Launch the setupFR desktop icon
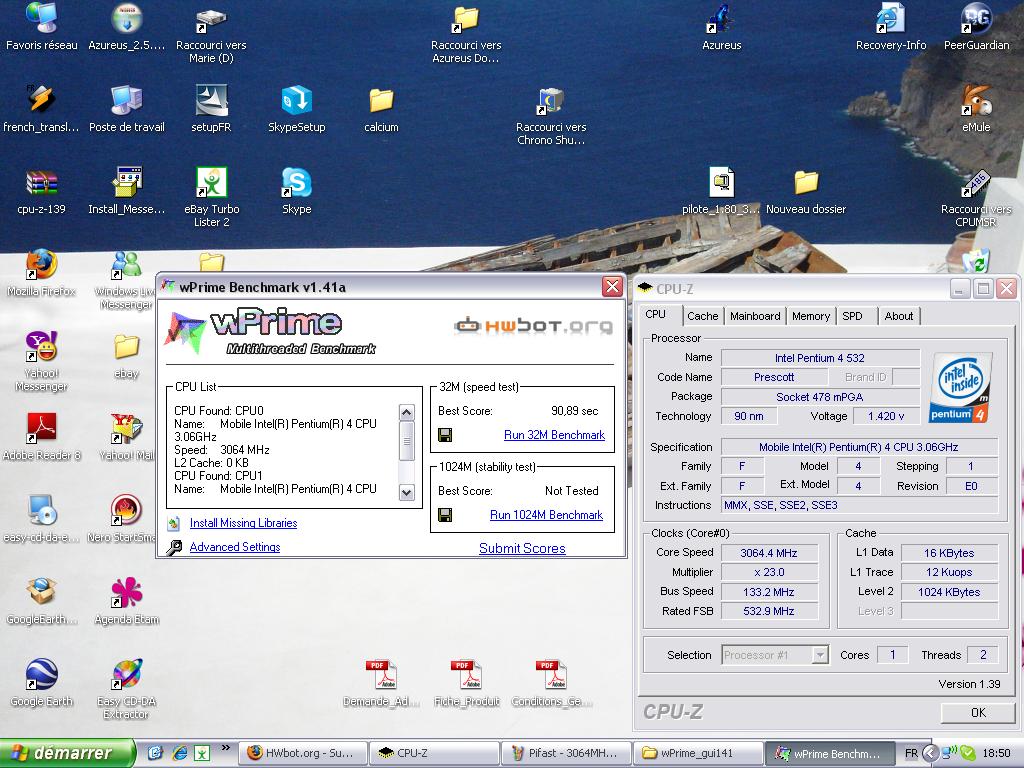Viewport: 1024px width, 768px height. 211,109
